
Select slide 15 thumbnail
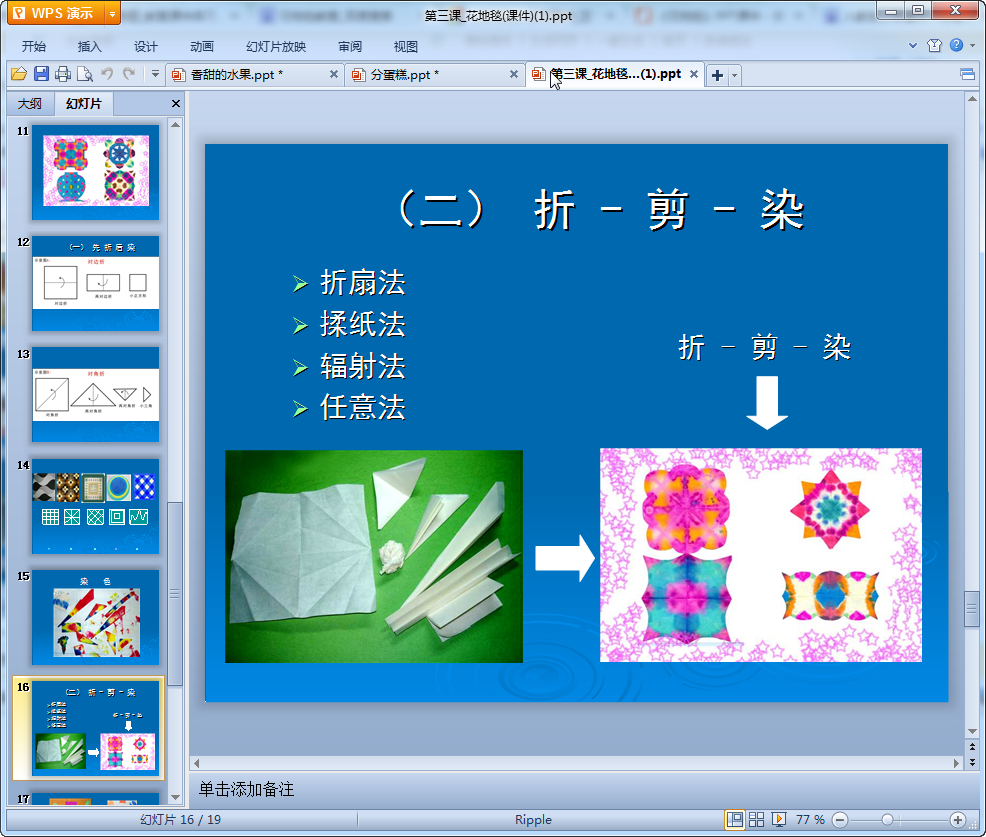tap(96, 618)
